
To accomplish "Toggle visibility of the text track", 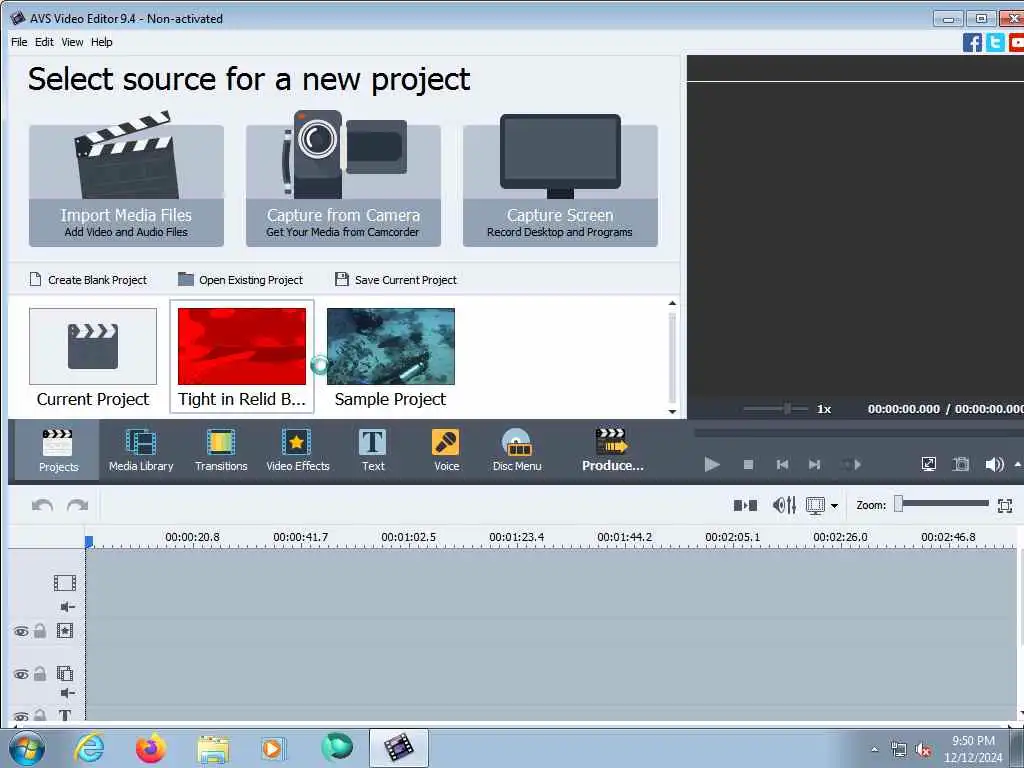I will pos(21,716).
